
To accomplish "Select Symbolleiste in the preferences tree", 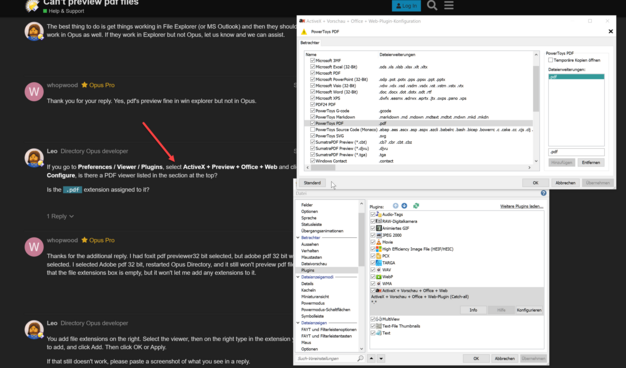I will click(x=313, y=316).
